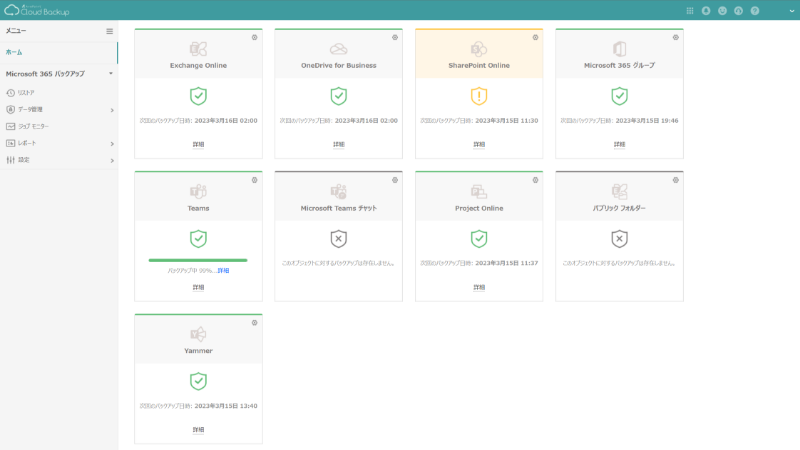Click the Microsoft 365 グループ Office icon
The height and width of the screenshot is (450, 800).
pos(619,49)
